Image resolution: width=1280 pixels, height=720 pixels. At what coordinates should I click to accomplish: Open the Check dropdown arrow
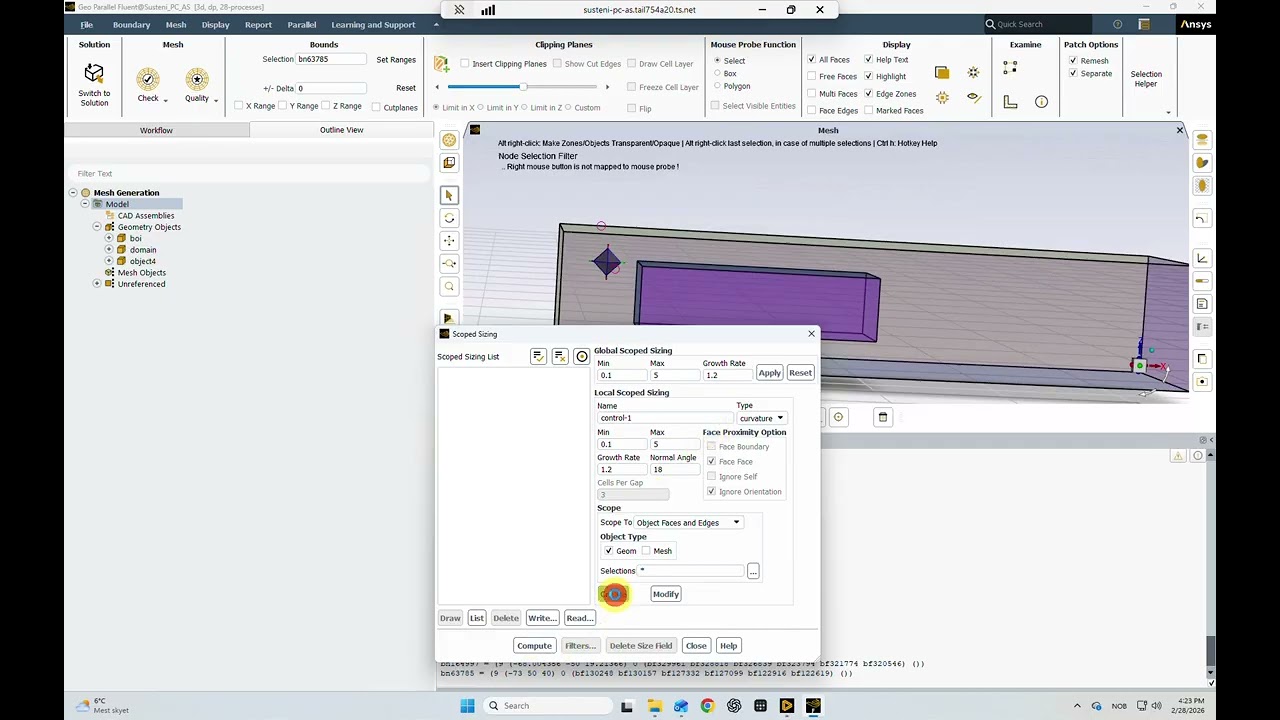[165, 100]
